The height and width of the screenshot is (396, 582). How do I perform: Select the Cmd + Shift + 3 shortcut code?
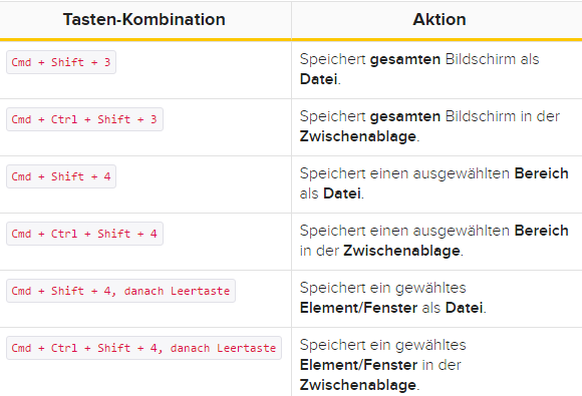tap(61, 62)
